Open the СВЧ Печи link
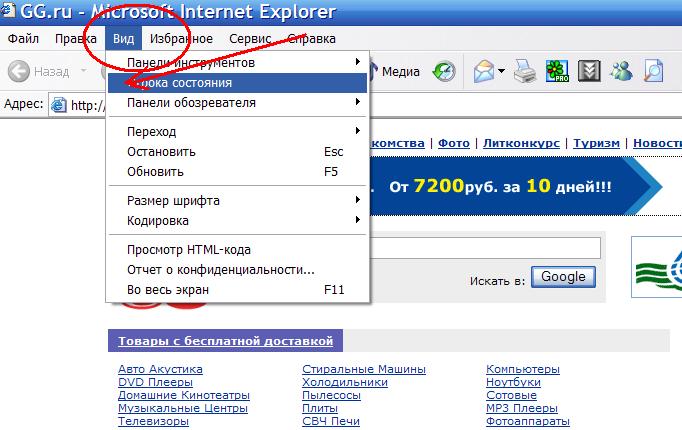This screenshot has width=682, height=430. (x=331, y=421)
